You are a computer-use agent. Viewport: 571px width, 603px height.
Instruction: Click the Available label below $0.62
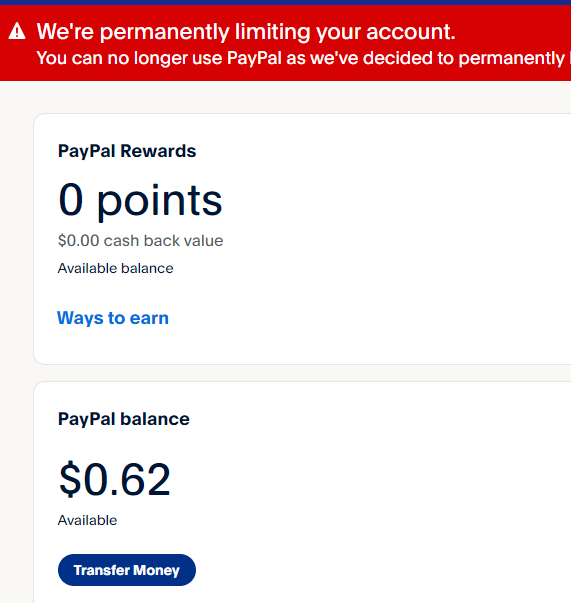click(x=87, y=520)
